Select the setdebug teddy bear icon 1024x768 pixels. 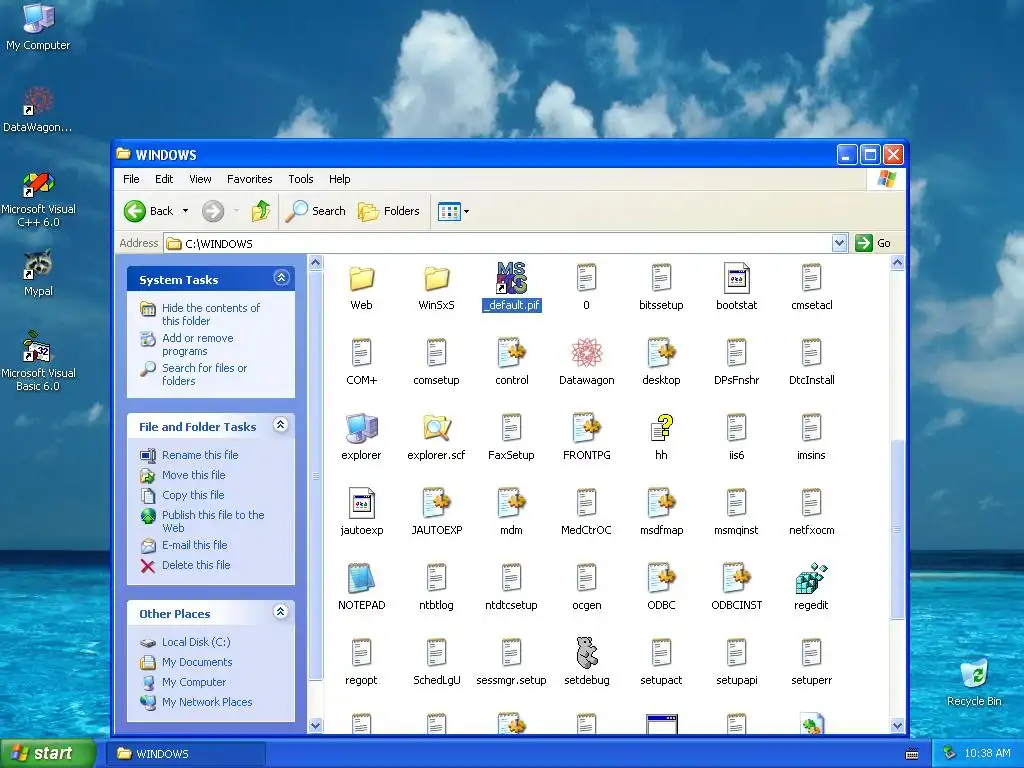pyautogui.click(x=586, y=661)
